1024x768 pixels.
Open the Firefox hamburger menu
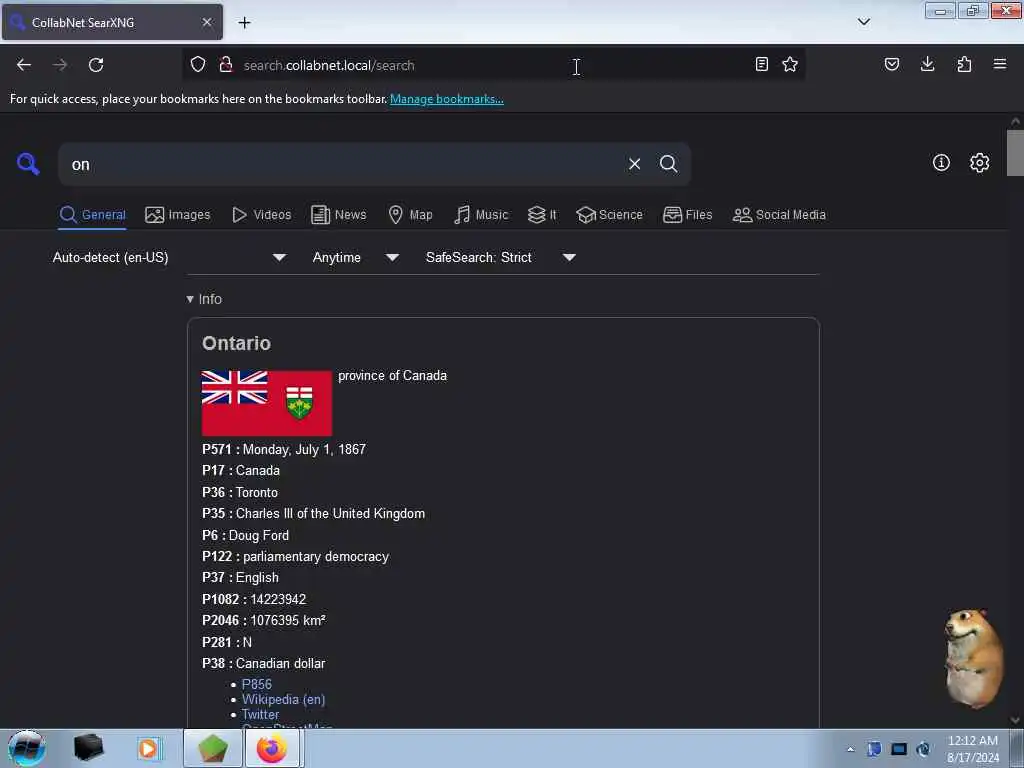pos(1000,64)
